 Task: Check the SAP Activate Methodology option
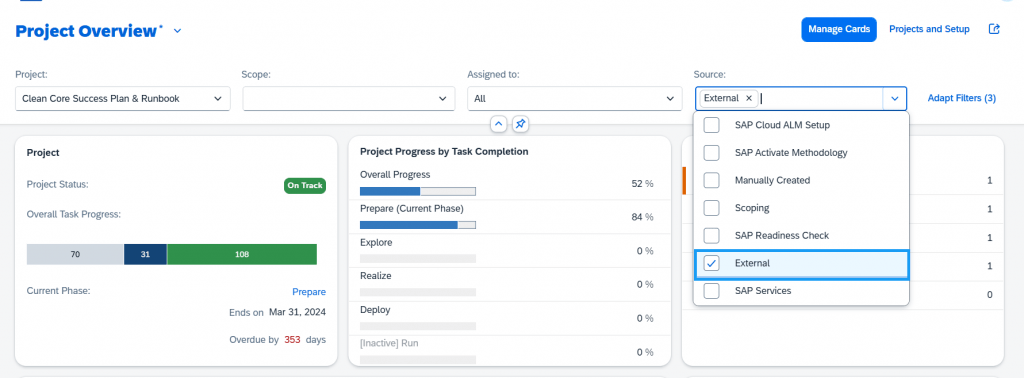(711, 153)
